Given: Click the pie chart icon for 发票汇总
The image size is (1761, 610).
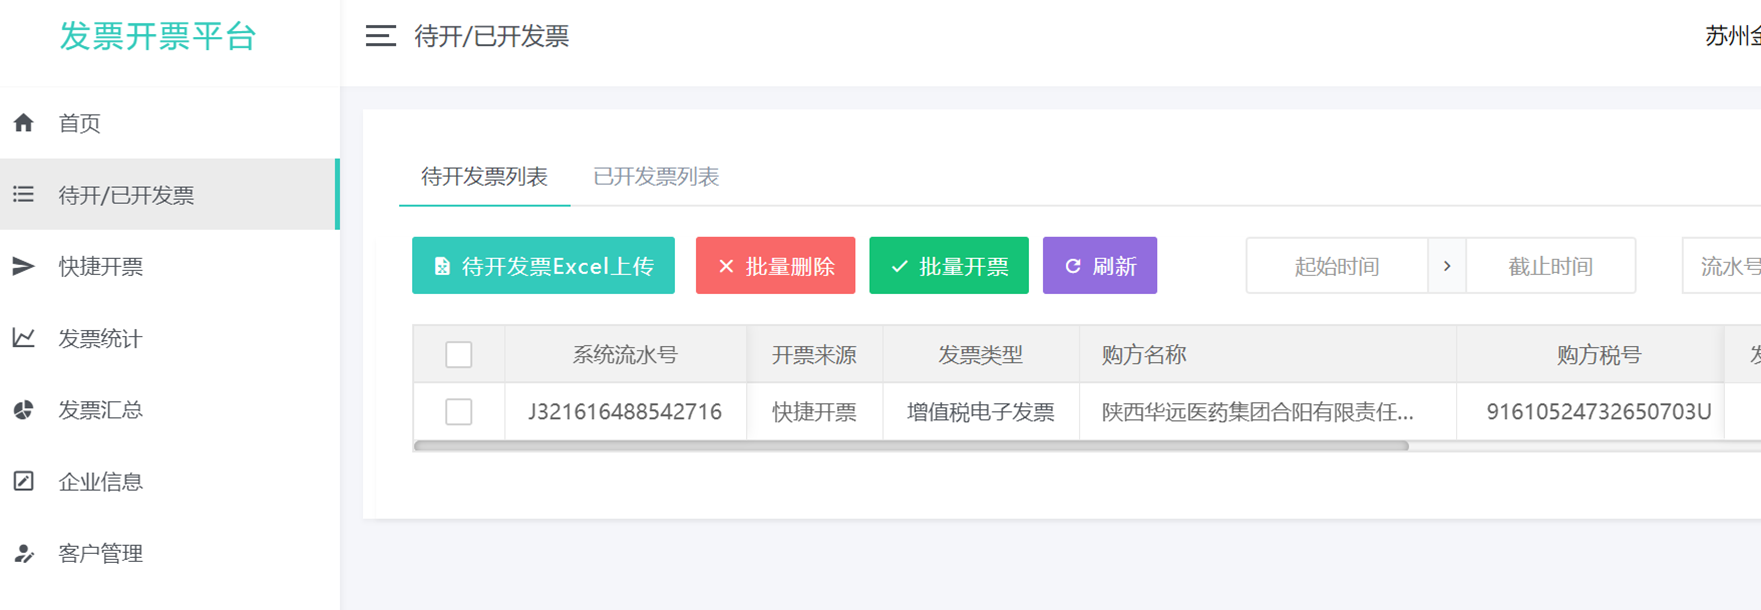Looking at the screenshot, I should (x=24, y=410).
